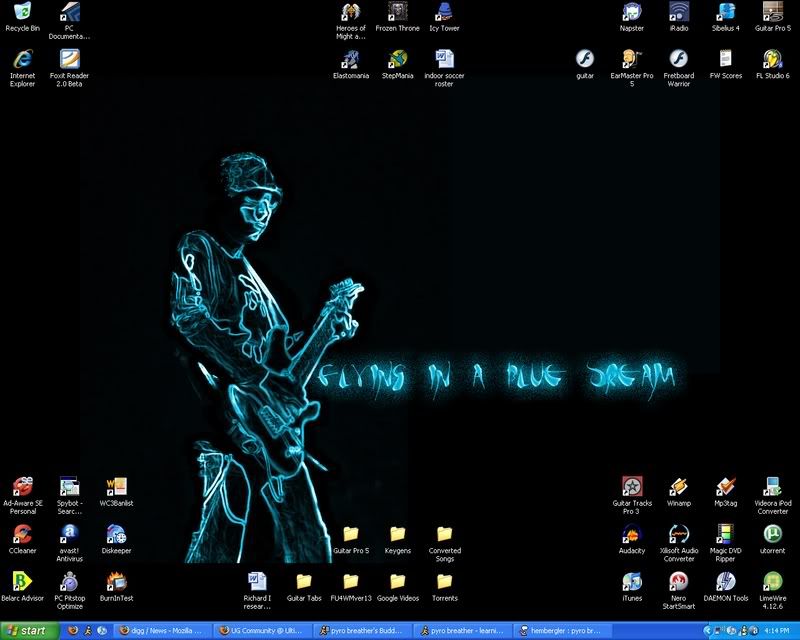Click the Guitar Tabs folder

(x=304, y=582)
